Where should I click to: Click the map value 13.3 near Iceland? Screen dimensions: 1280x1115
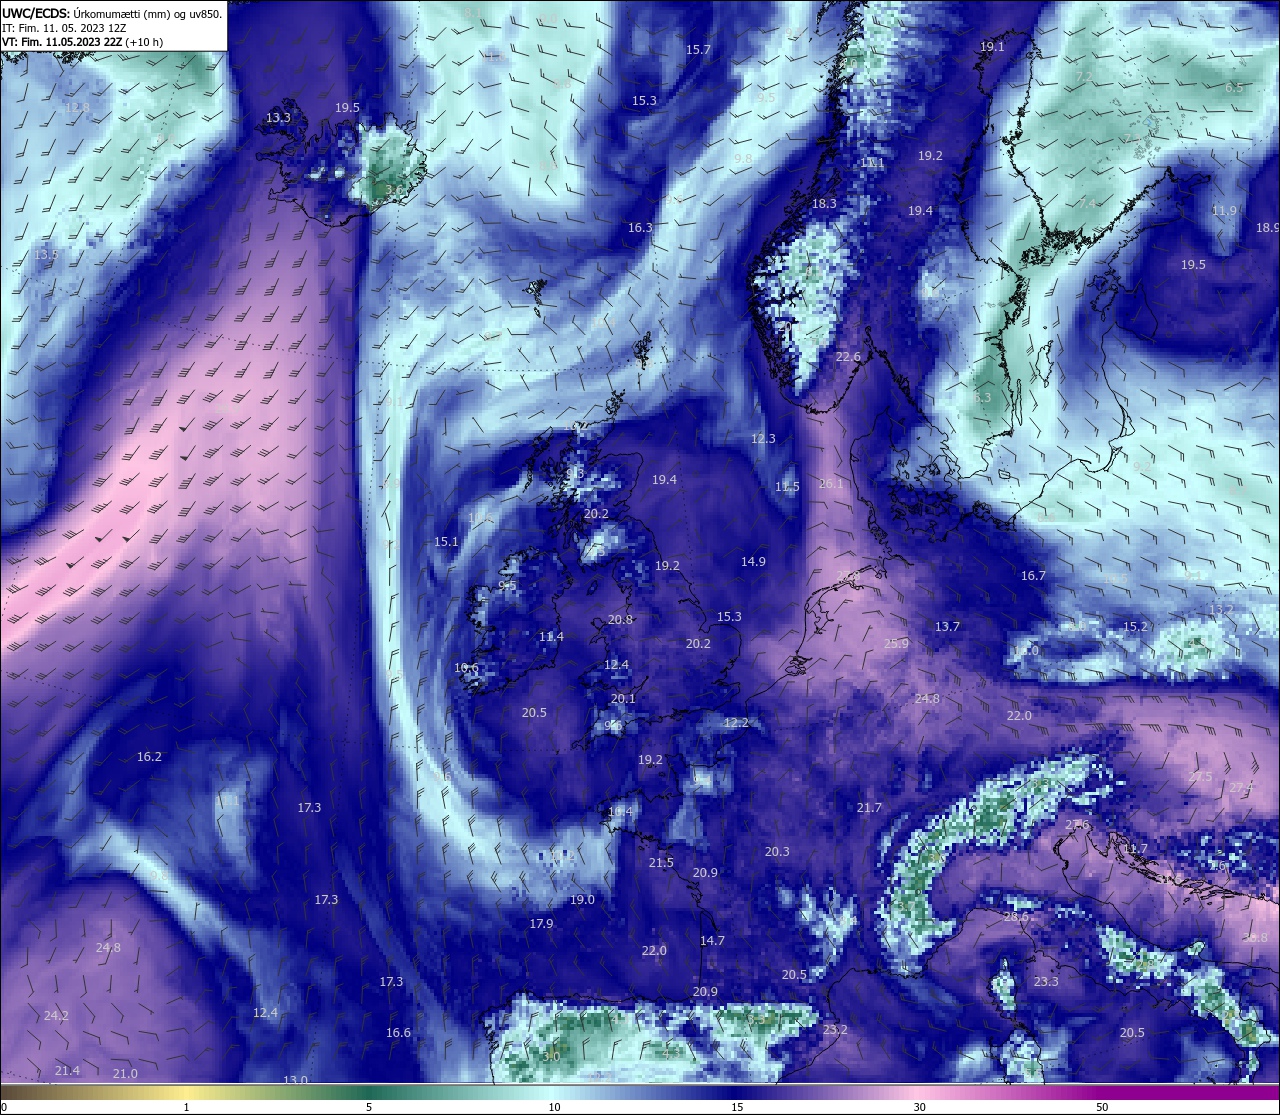(278, 117)
